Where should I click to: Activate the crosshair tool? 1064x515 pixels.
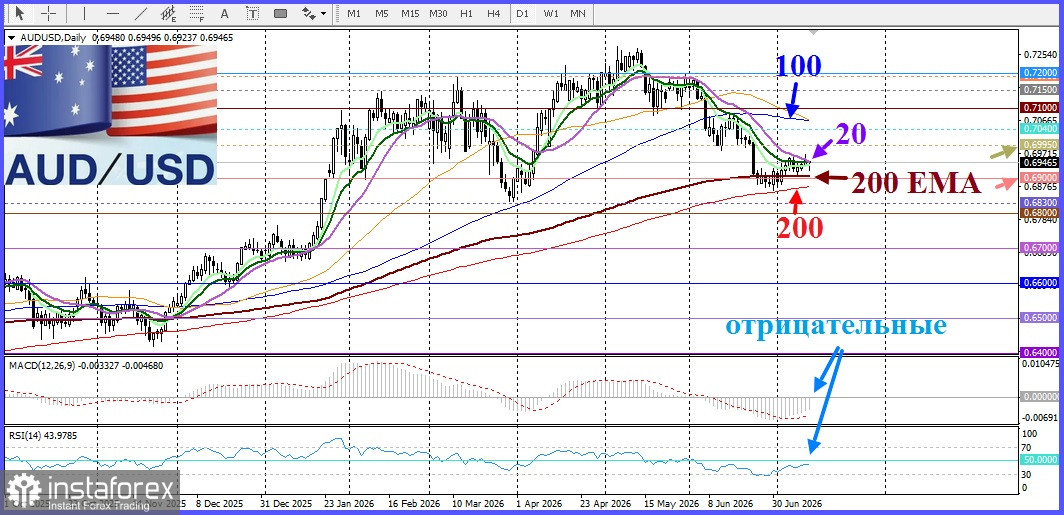click(49, 13)
